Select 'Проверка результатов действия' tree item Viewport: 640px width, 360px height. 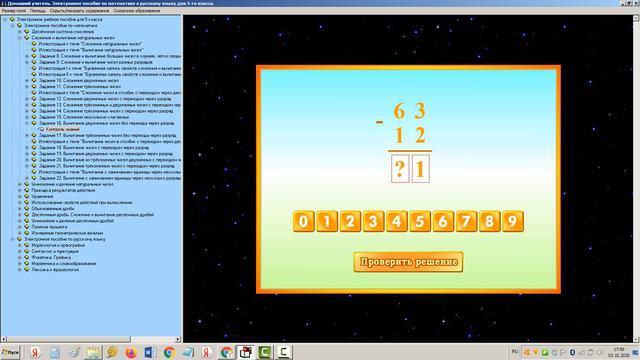[x=63, y=190]
